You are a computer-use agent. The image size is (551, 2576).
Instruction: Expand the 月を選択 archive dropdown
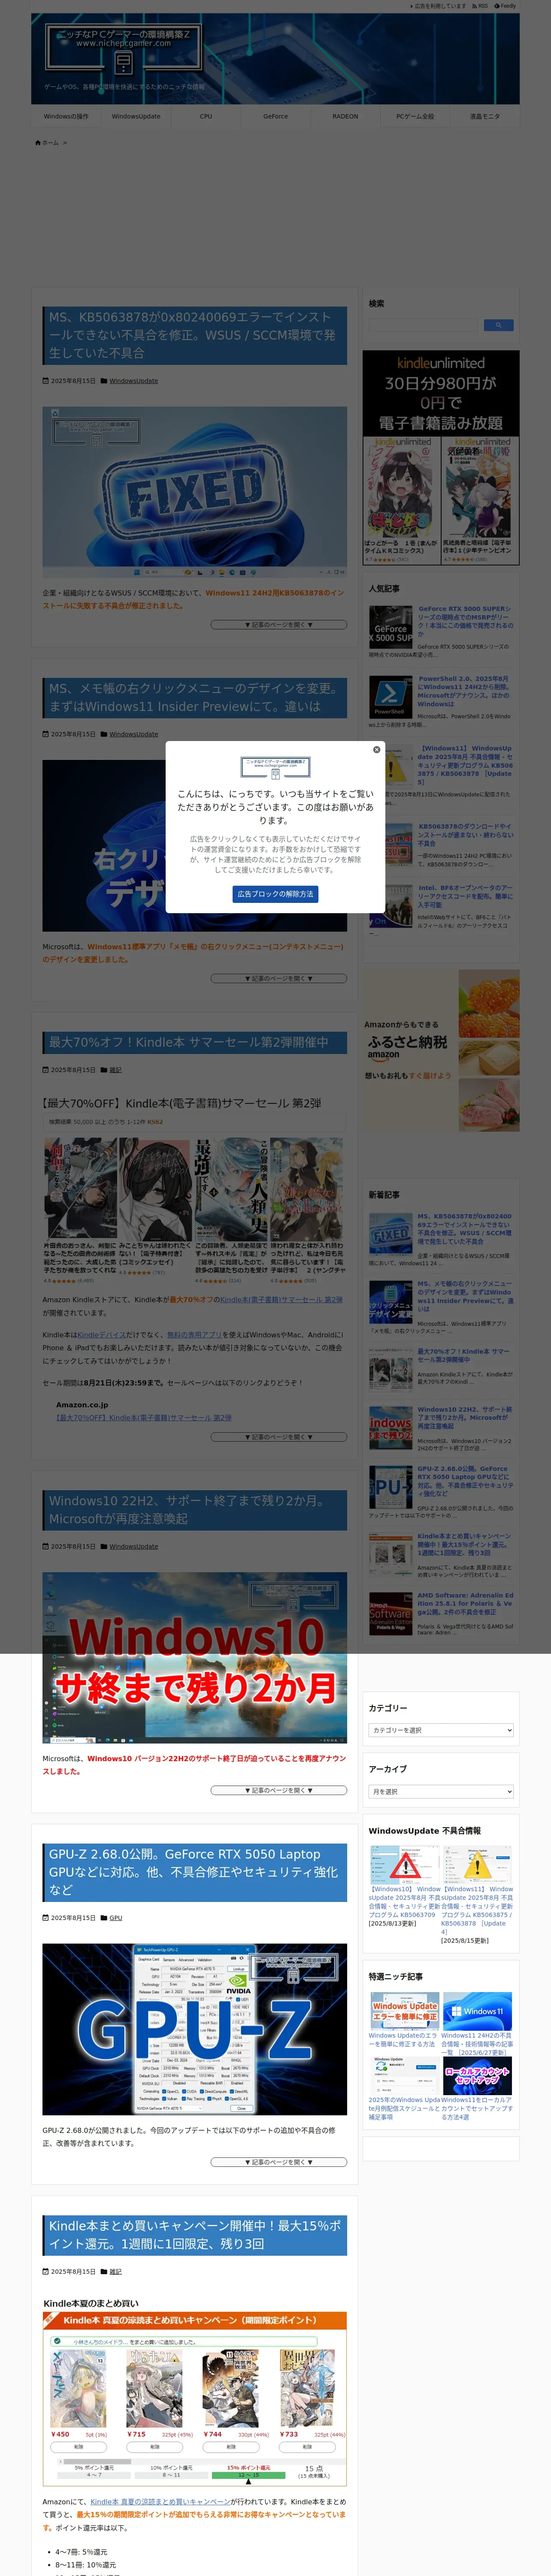[441, 1791]
